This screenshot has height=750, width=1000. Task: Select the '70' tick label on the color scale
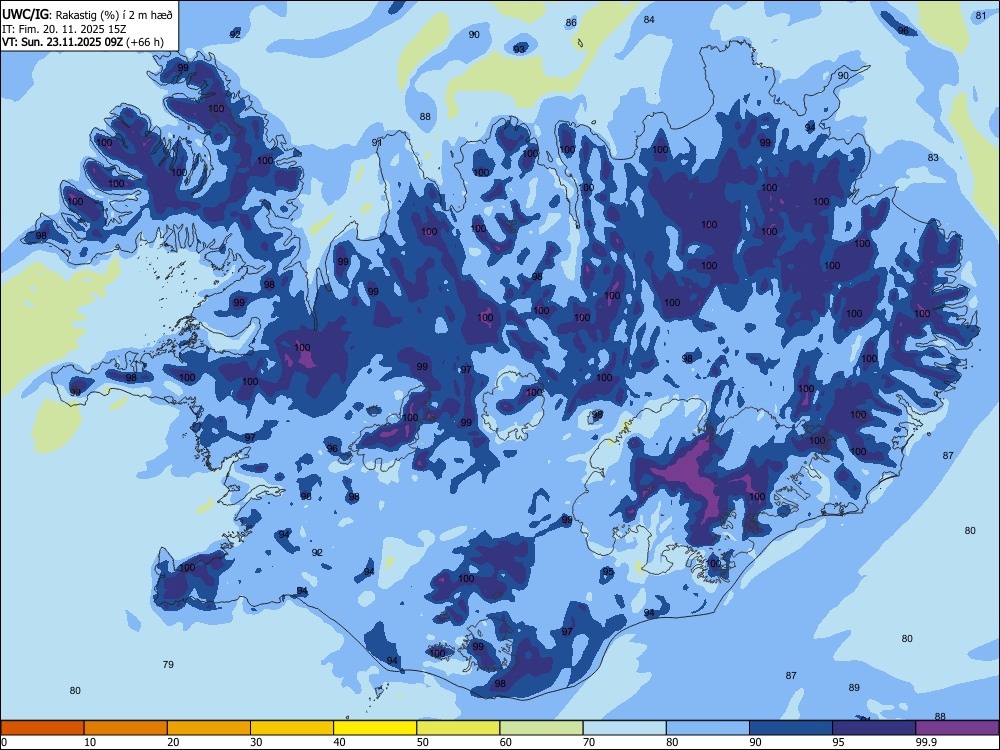point(589,742)
